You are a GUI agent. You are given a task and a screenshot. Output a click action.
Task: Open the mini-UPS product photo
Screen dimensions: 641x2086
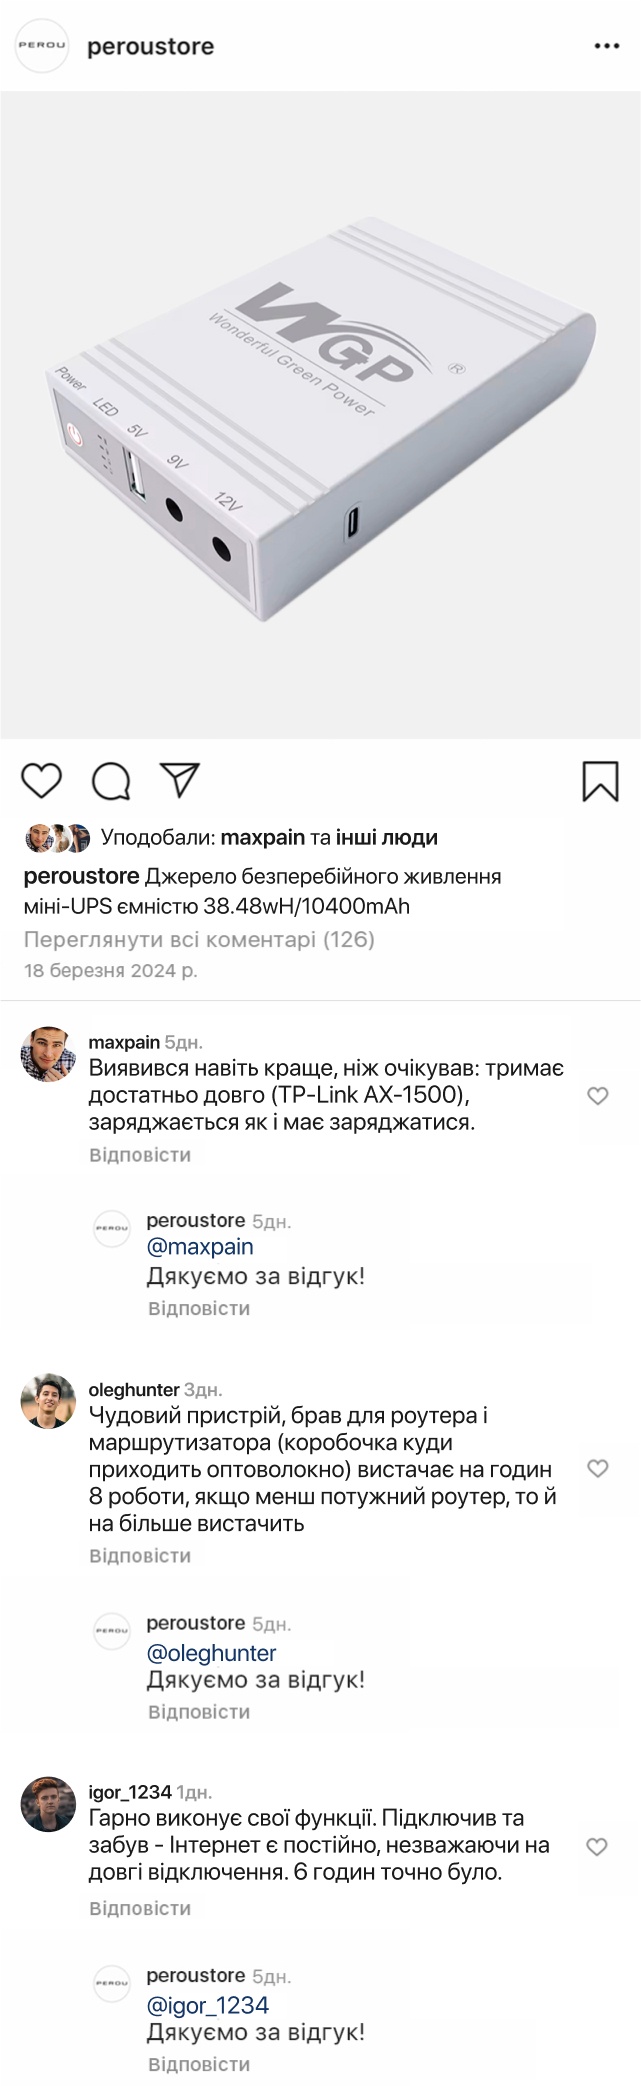point(320,415)
